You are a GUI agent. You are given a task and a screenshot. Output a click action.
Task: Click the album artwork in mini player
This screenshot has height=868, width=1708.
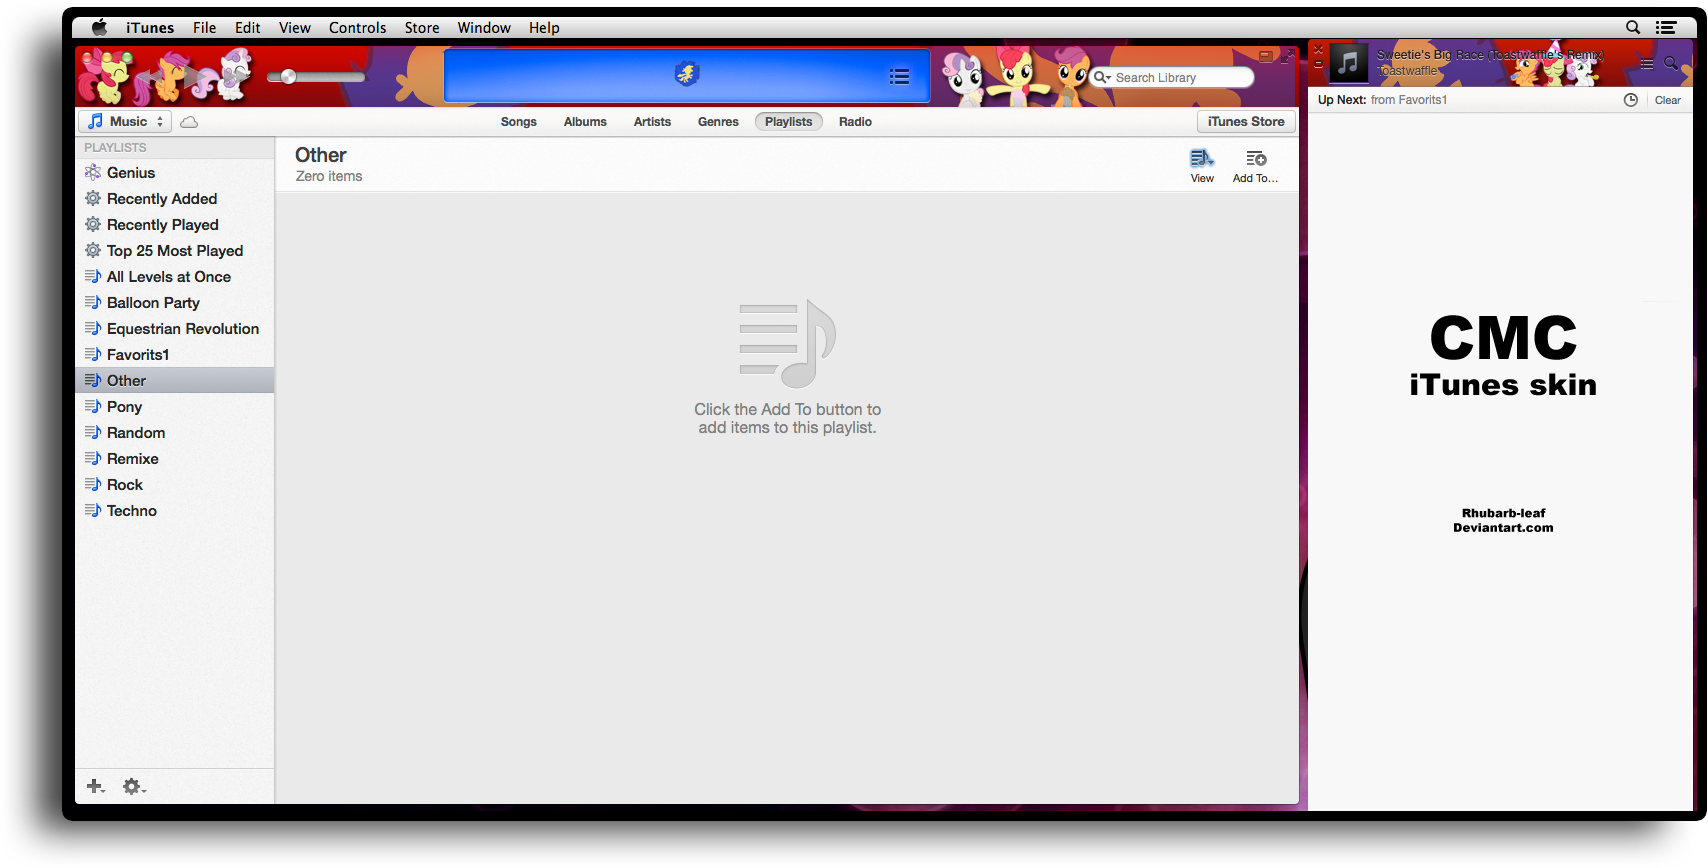pyautogui.click(x=1348, y=63)
